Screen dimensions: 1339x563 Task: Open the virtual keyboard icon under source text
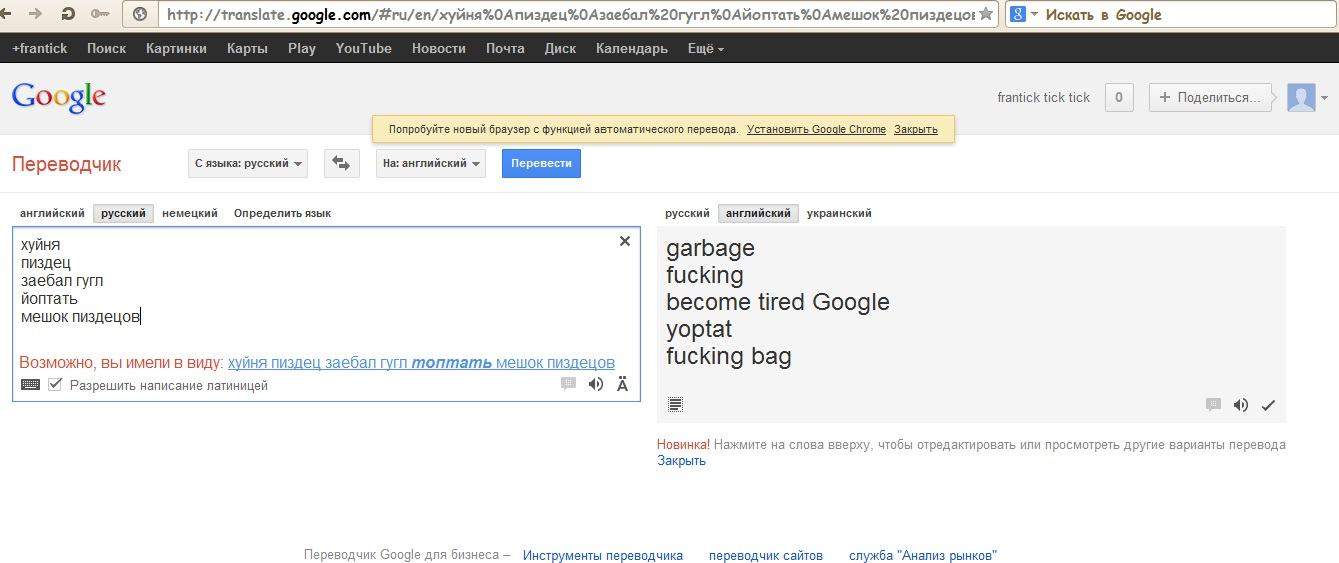(31, 385)
